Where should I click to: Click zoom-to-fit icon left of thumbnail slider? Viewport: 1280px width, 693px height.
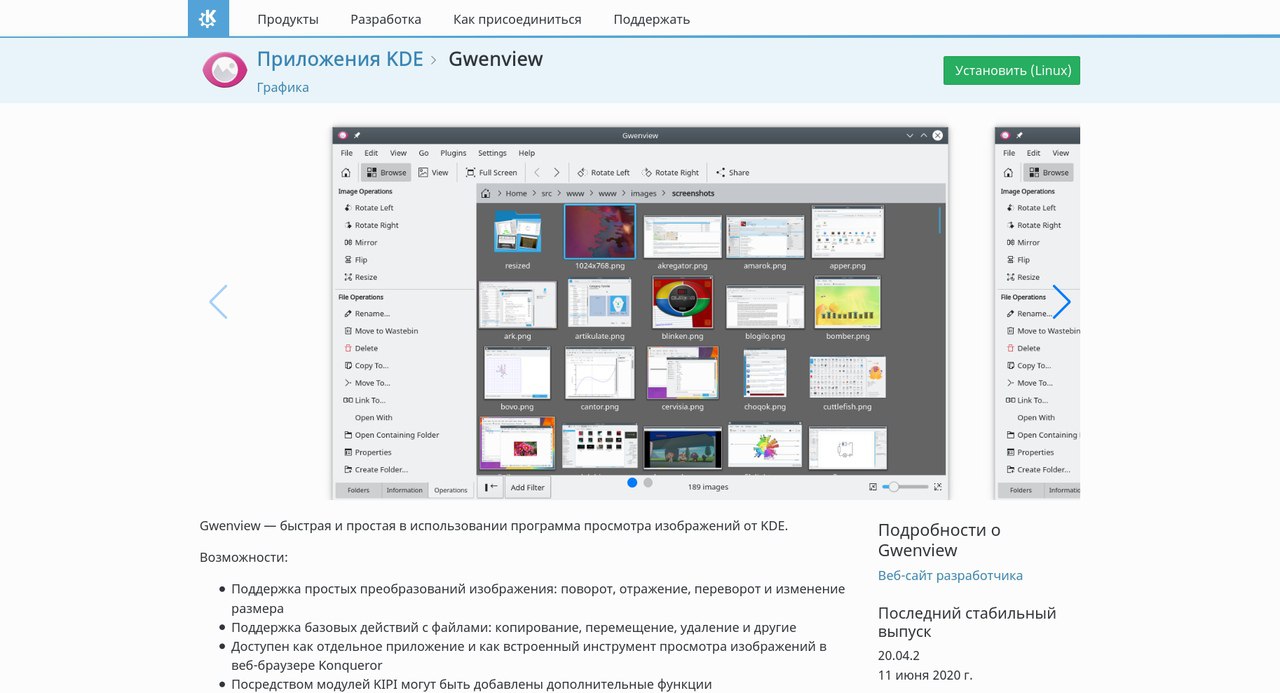[873, 487]
